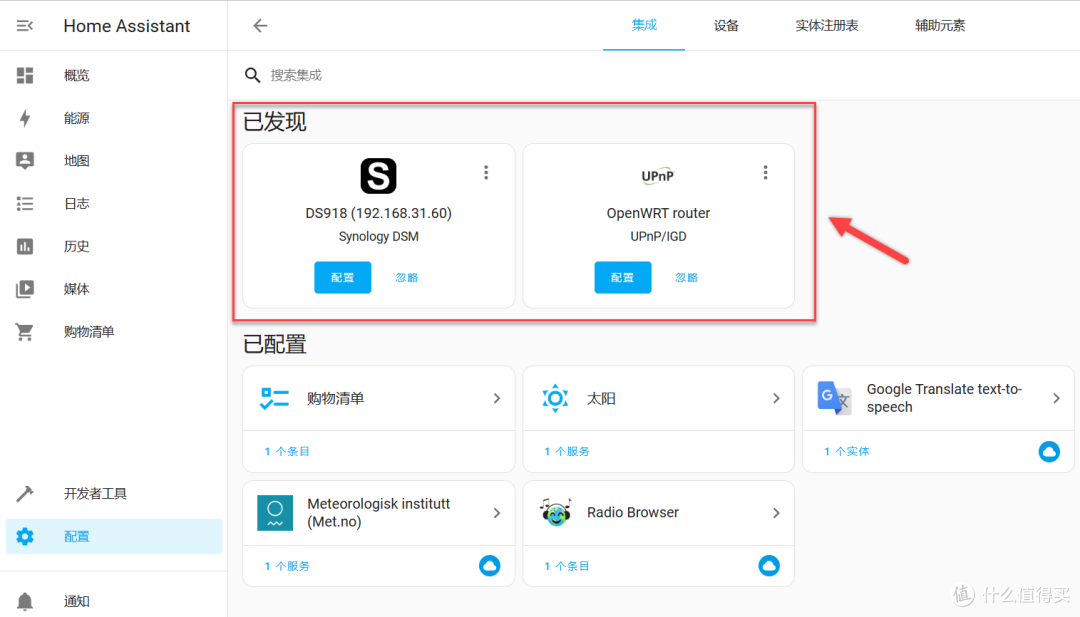1080x617 pixels.
Task: Expand the Radio Browser card chevron
Action: pyautogui.click(x=776, y=513)
